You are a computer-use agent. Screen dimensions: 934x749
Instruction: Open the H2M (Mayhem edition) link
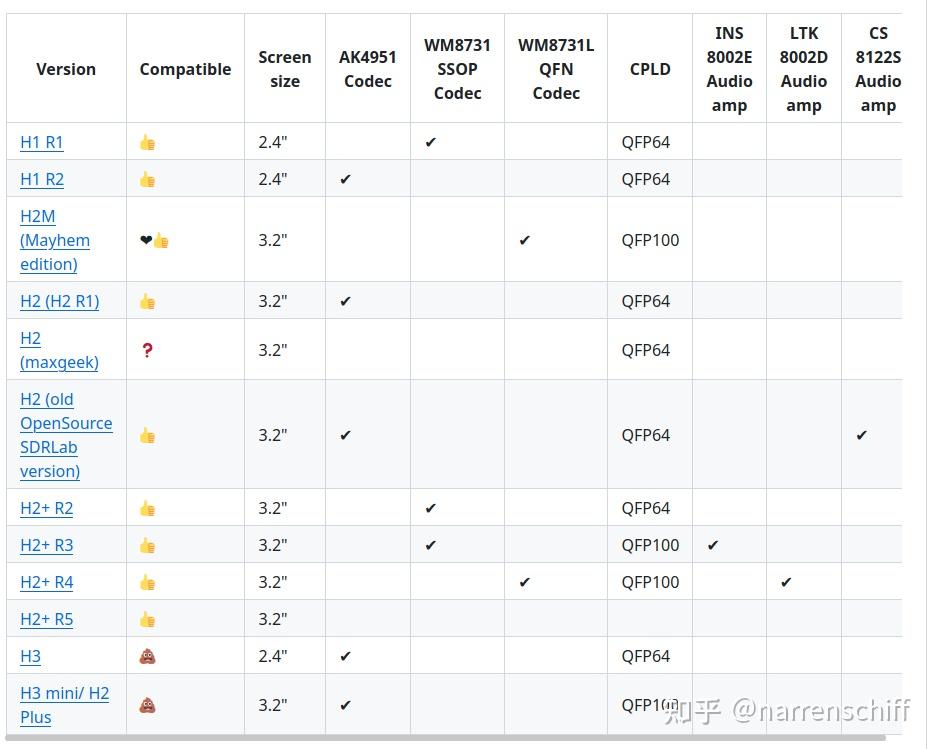55,240
